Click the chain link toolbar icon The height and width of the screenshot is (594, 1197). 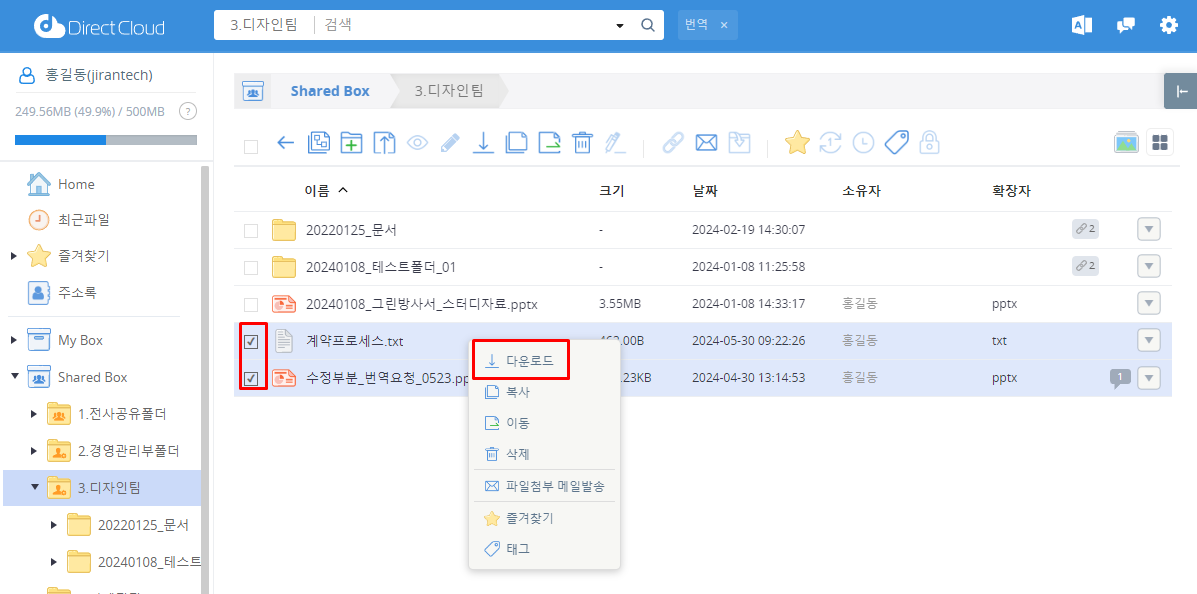click(673, 143)
